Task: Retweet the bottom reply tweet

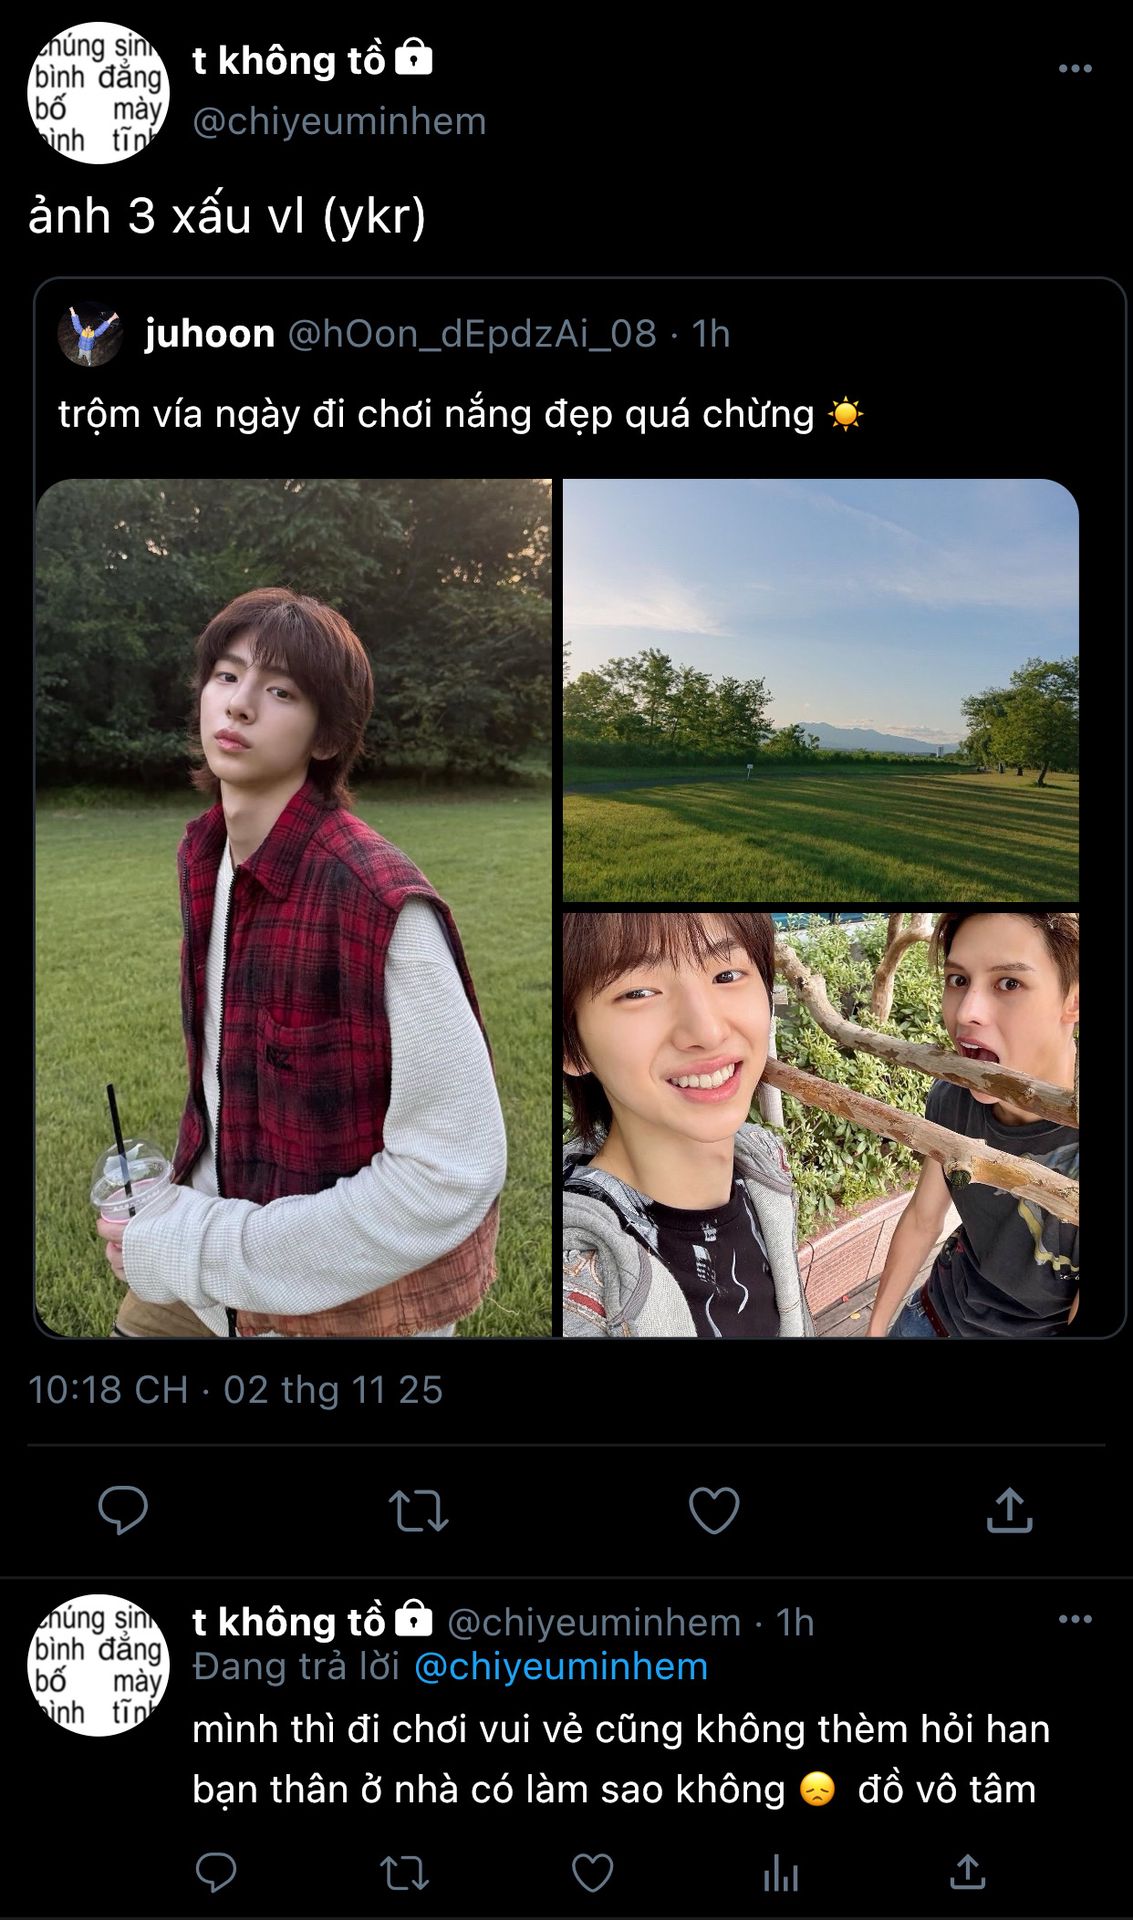Action: tap(404, 1873)
